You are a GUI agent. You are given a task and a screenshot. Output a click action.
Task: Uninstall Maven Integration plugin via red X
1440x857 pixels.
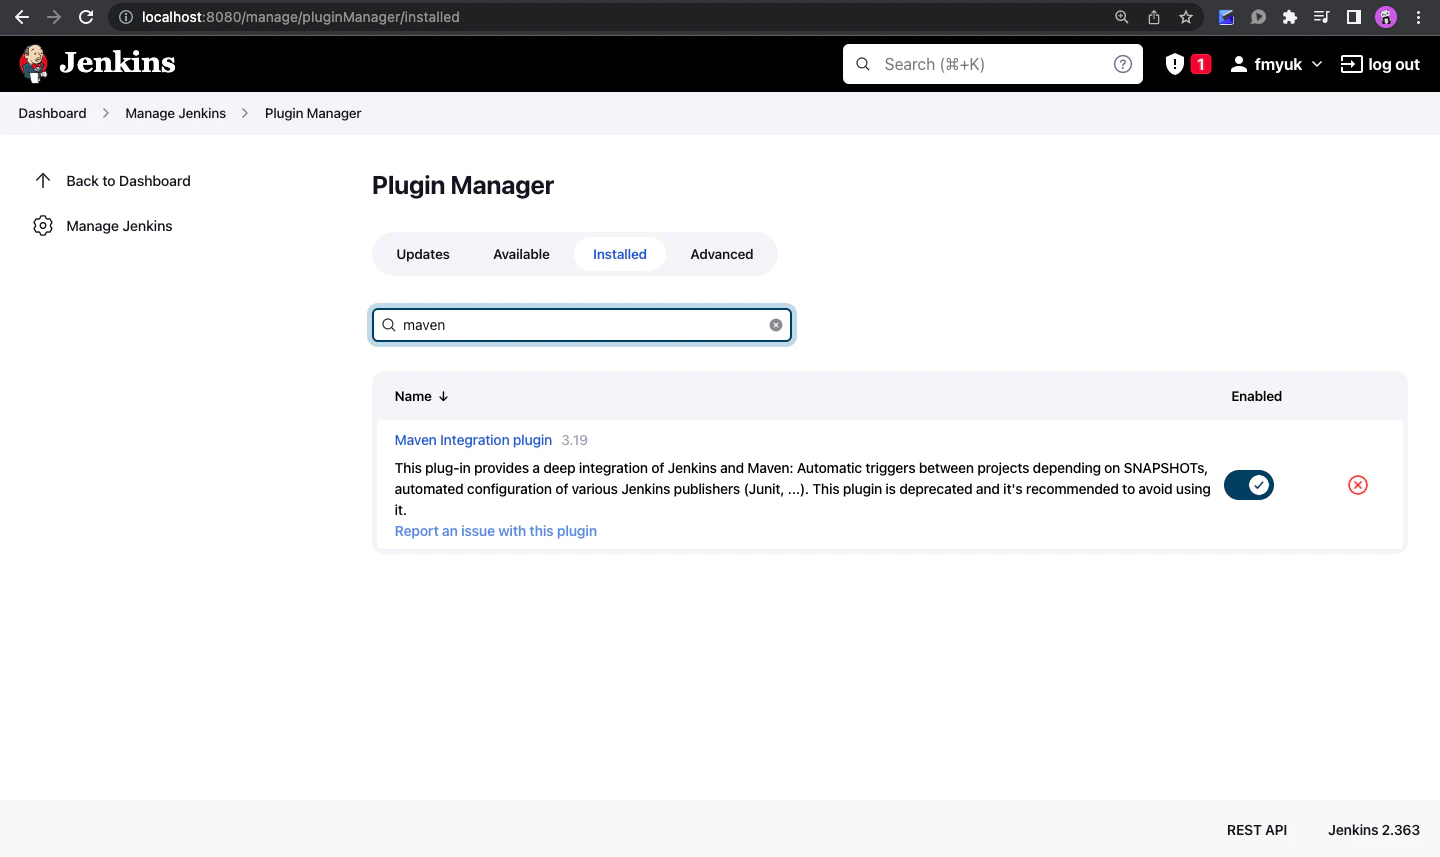(x=1358, y=485)
